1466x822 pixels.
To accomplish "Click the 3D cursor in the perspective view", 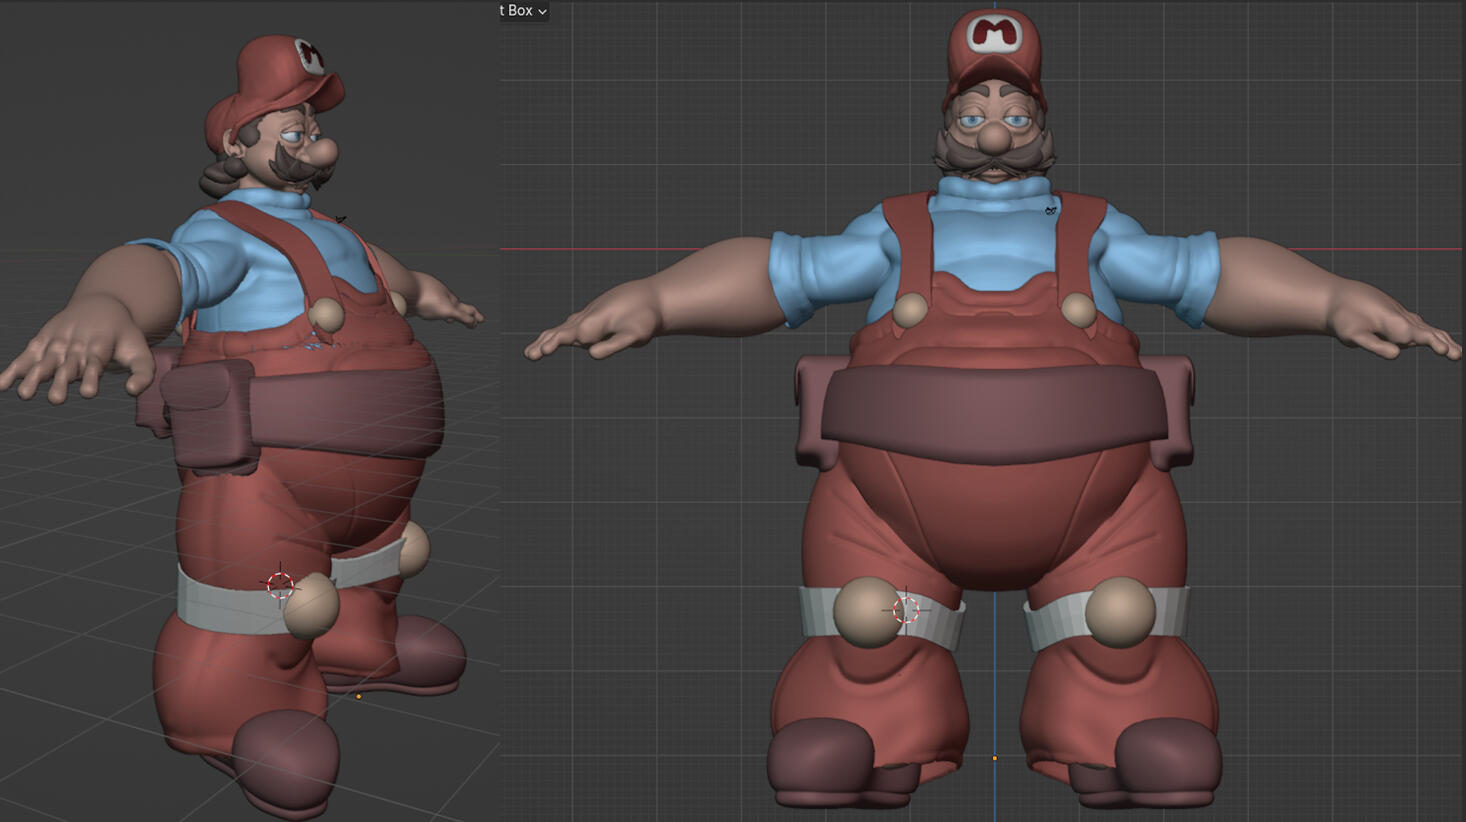I will [x=280, y=584].
